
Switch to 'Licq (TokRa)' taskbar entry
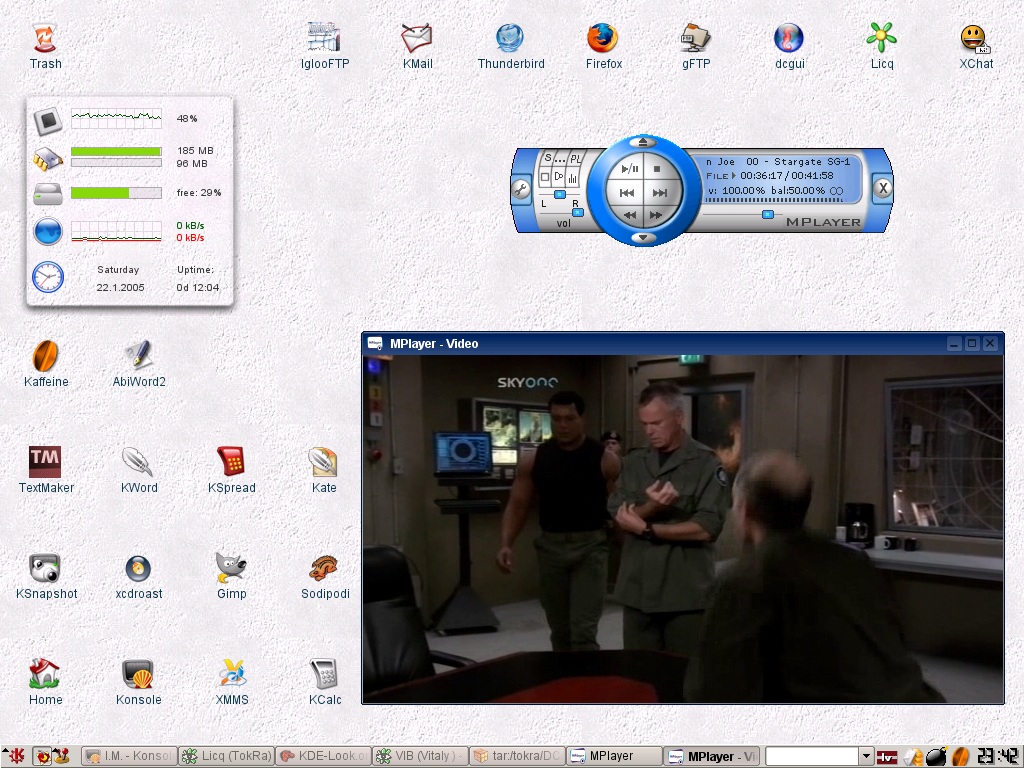click(x=226, y=756)
